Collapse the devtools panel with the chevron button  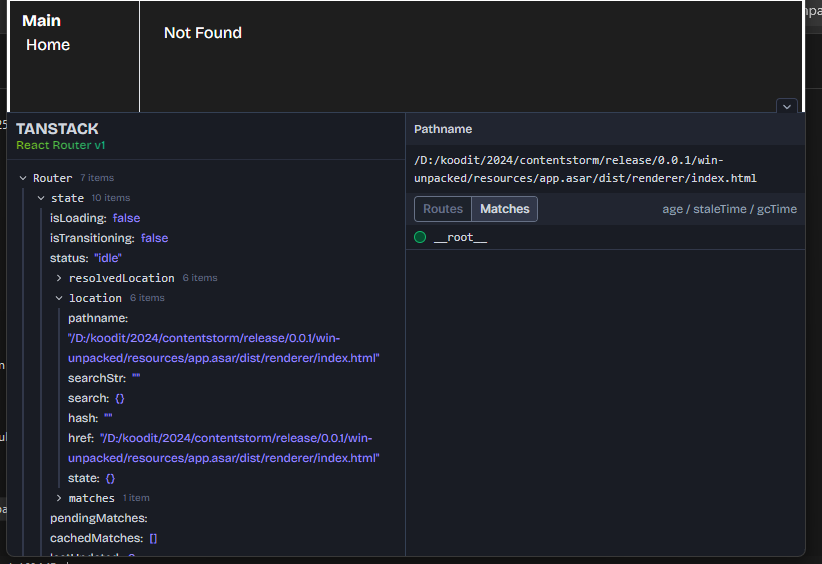point(786,106)
